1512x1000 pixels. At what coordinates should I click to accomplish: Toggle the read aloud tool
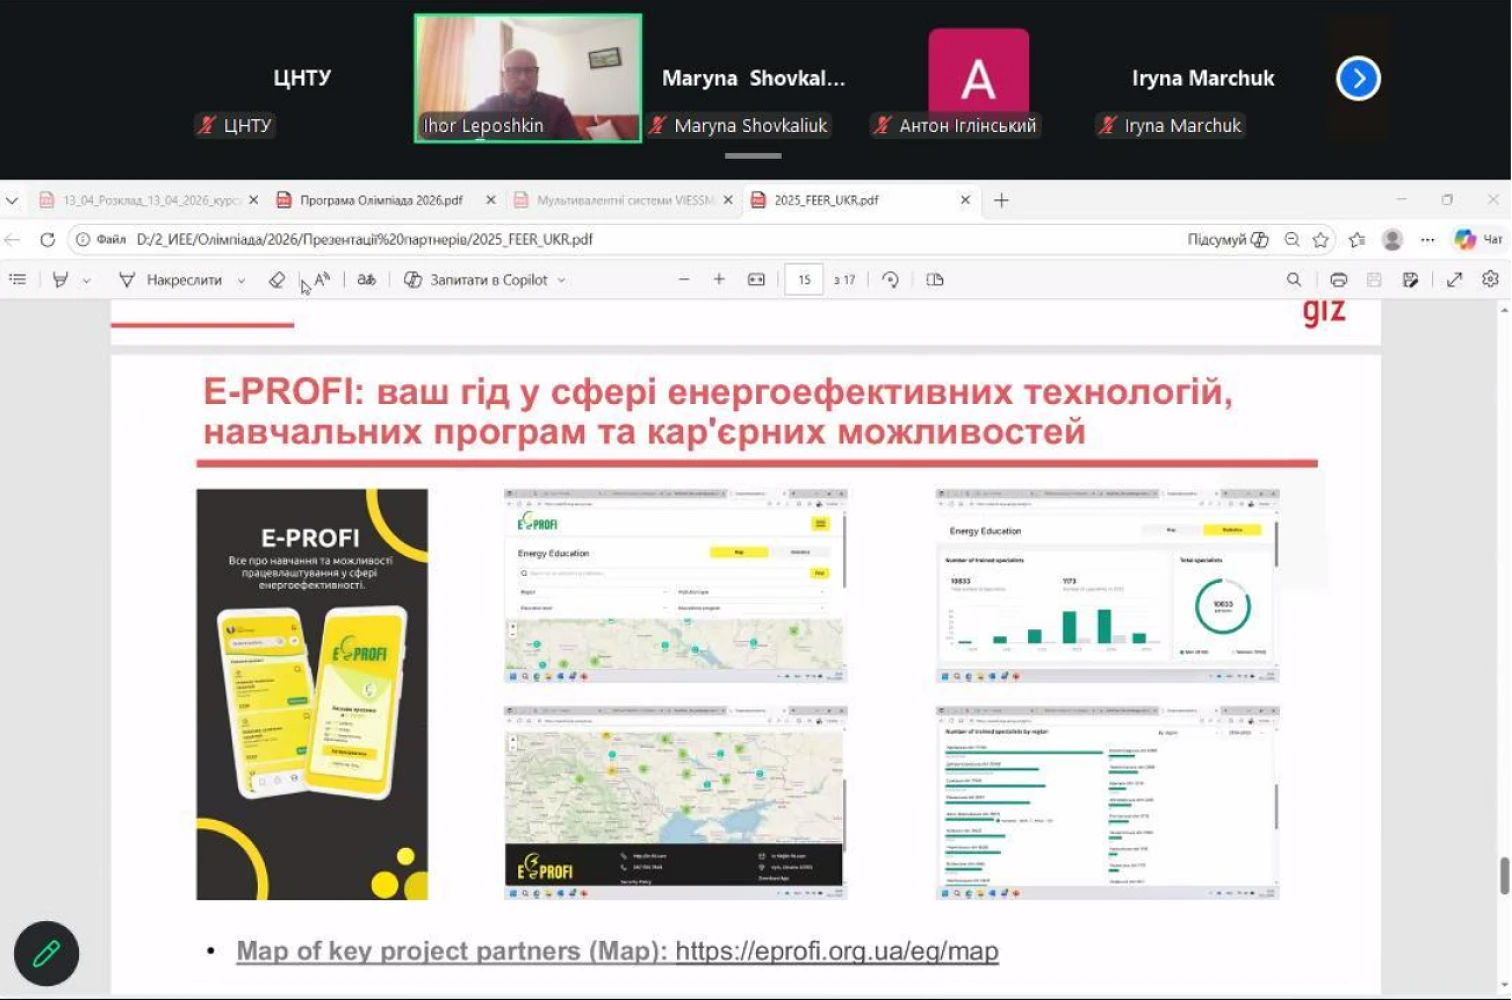322,280
